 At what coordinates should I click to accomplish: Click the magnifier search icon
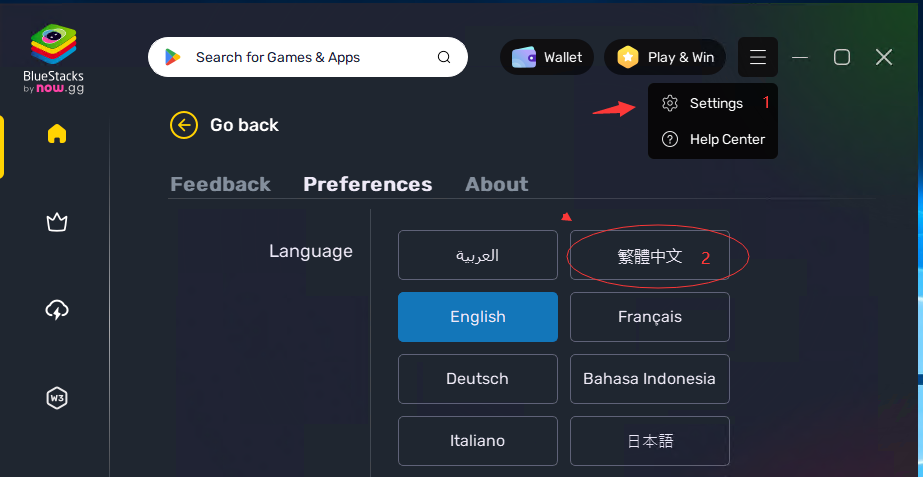pos(444,57)
